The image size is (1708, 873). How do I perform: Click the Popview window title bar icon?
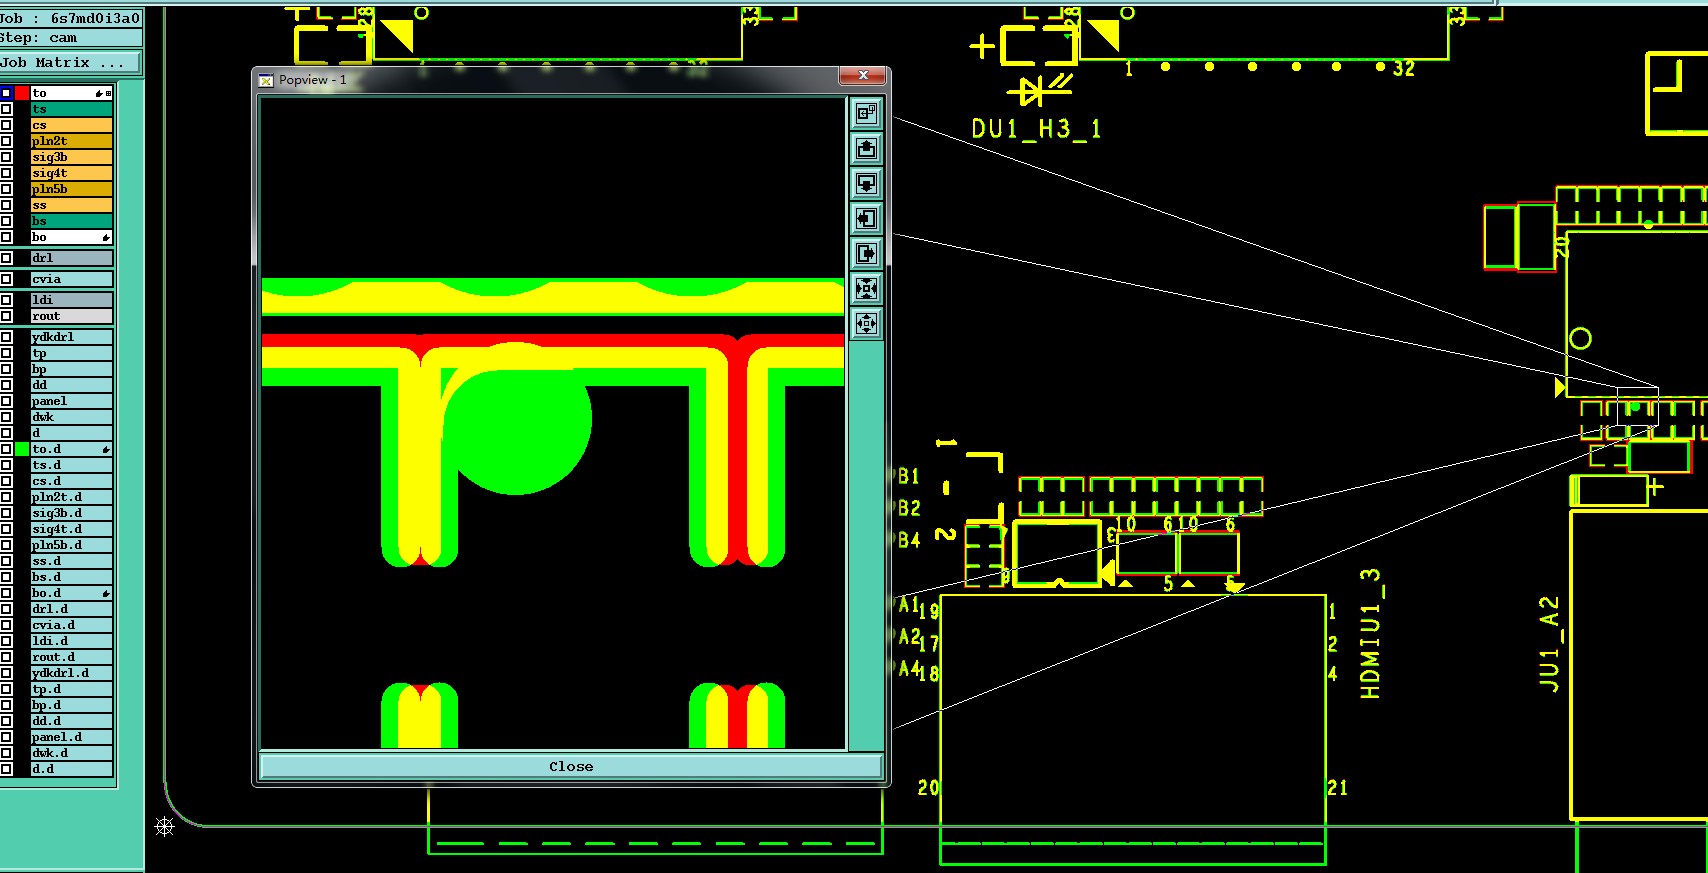coord(266,80)
